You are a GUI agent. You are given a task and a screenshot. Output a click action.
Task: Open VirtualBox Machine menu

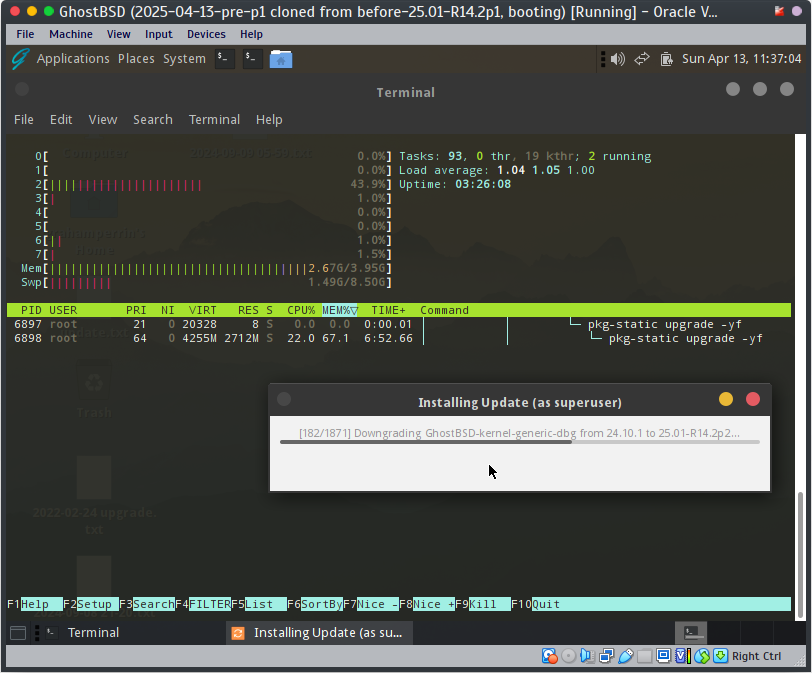(71, 34)
